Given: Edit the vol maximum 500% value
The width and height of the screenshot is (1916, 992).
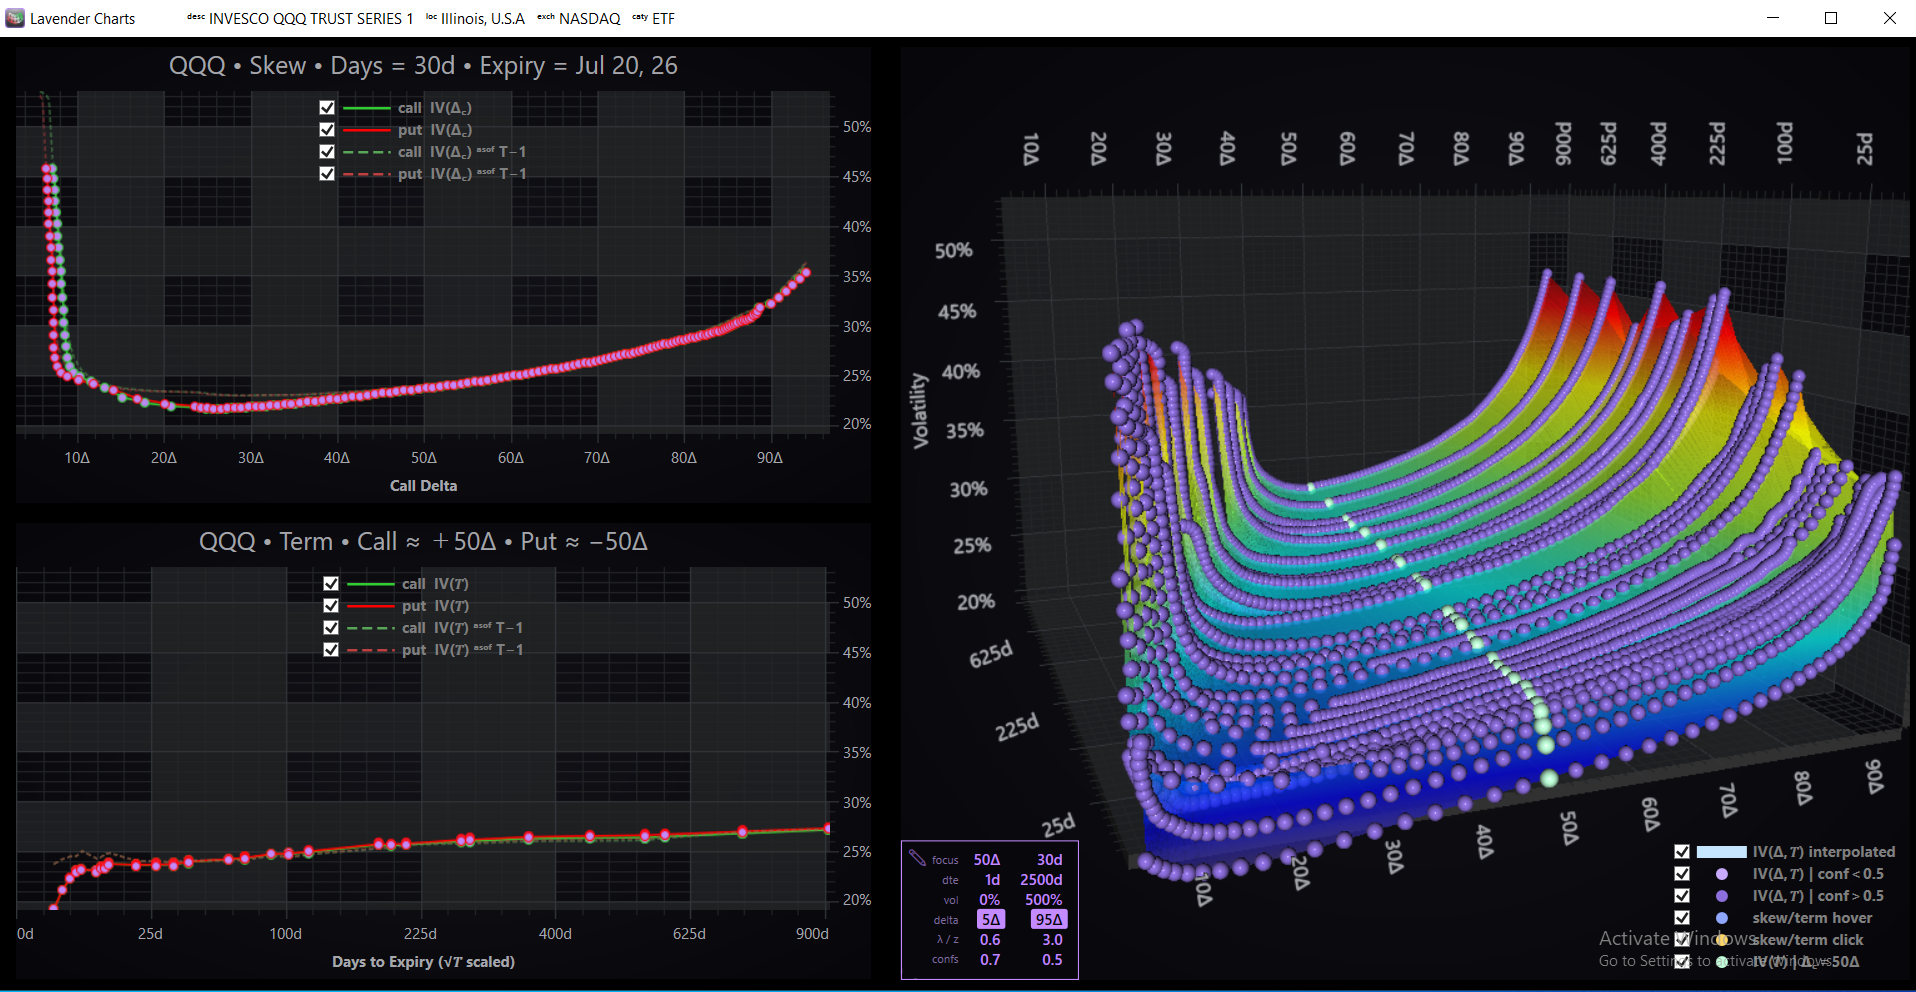Looking at the screenshot, I should pyautogui.click(x=1043, y=900).
